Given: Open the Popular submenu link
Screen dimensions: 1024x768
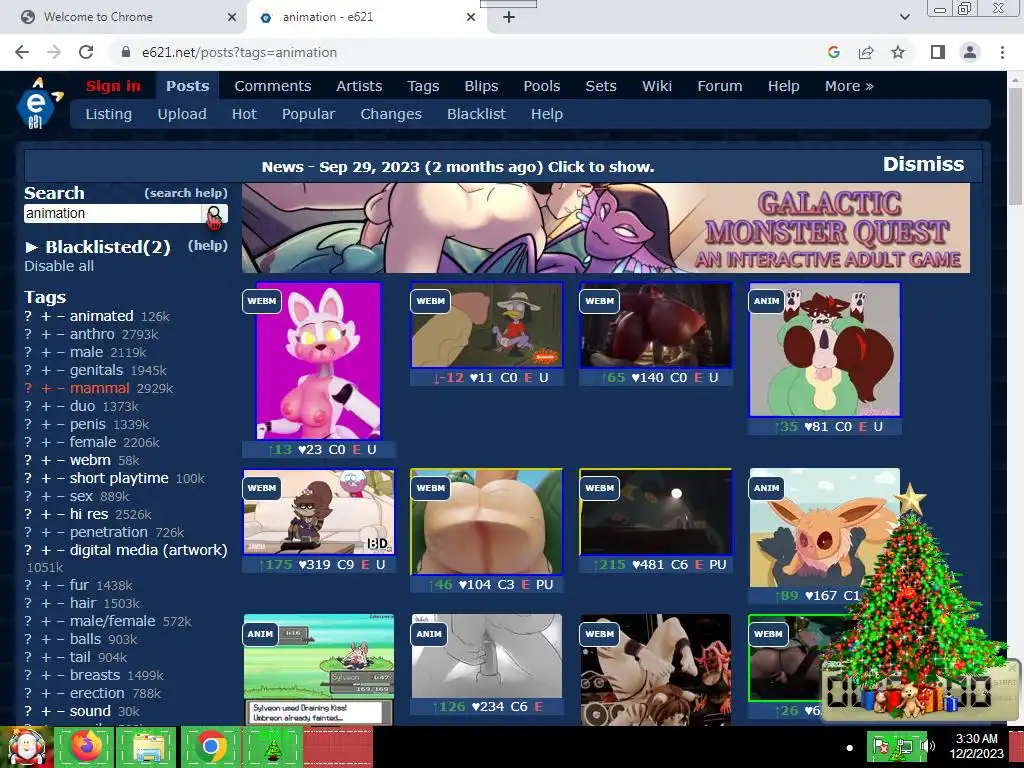Looking at the screenshot, I should pyautogui.click(x=308, y=114).
